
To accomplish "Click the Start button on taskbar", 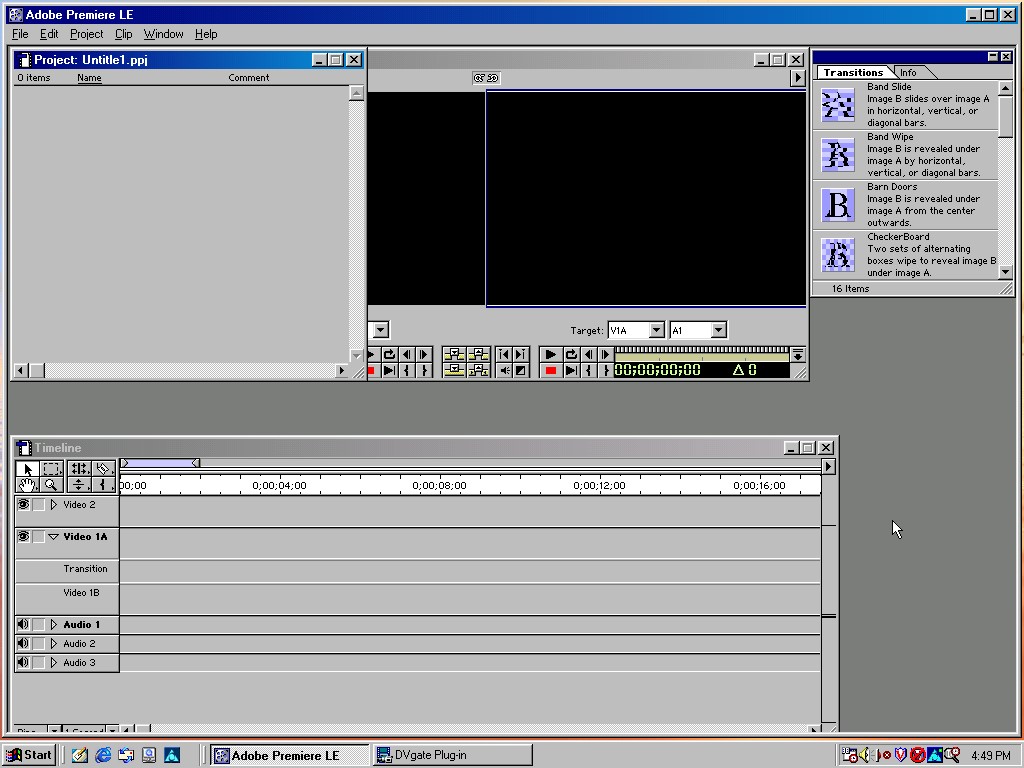I will click(29, 755).
